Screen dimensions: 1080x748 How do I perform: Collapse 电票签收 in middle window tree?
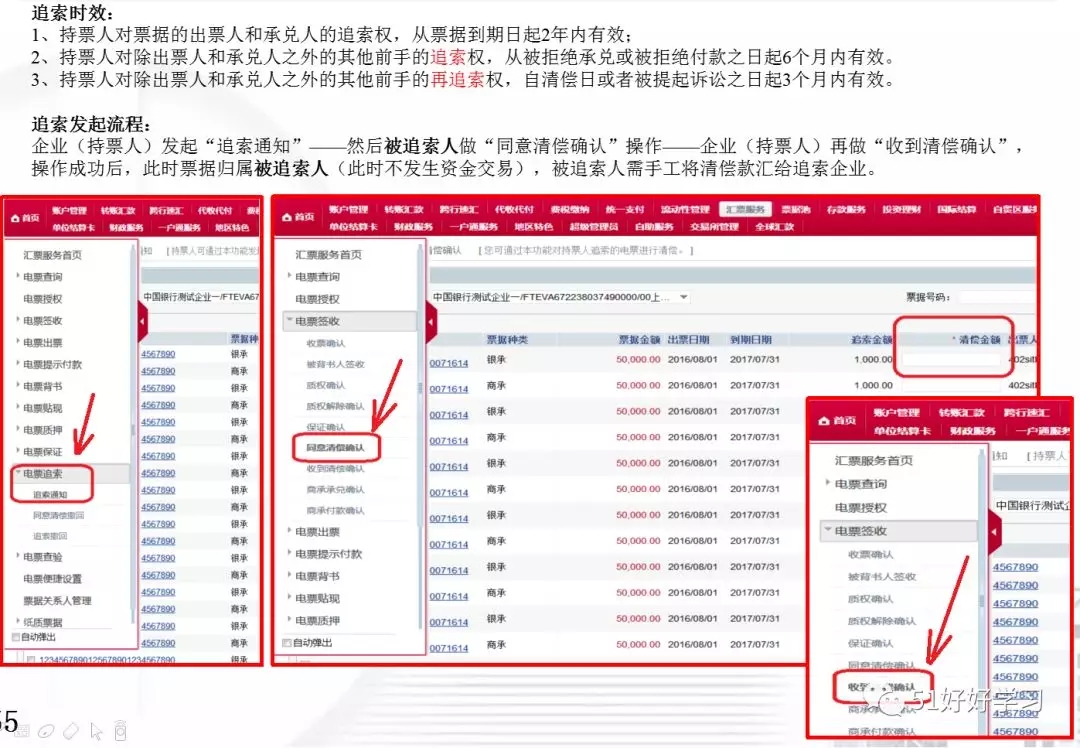point(289,320)
